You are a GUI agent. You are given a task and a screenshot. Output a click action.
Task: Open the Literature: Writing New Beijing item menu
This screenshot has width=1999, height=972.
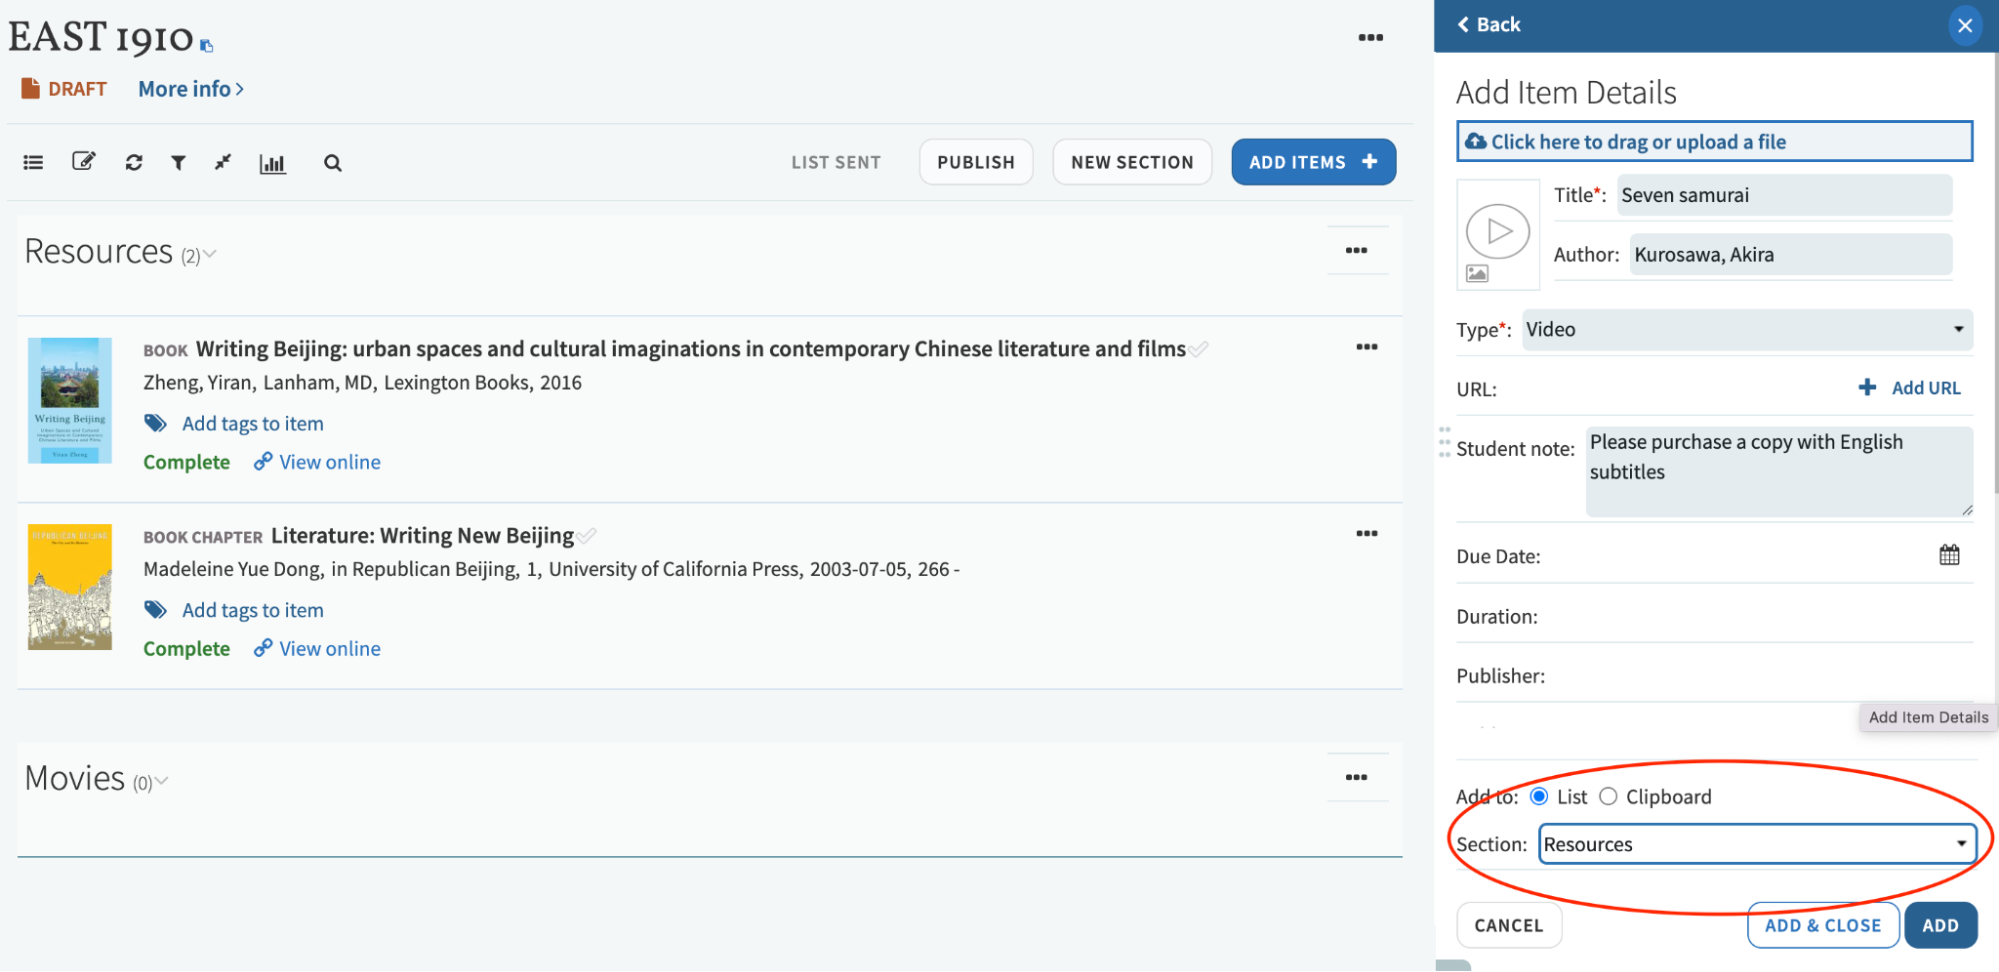pyautogui.click(x=1366, y=533)
